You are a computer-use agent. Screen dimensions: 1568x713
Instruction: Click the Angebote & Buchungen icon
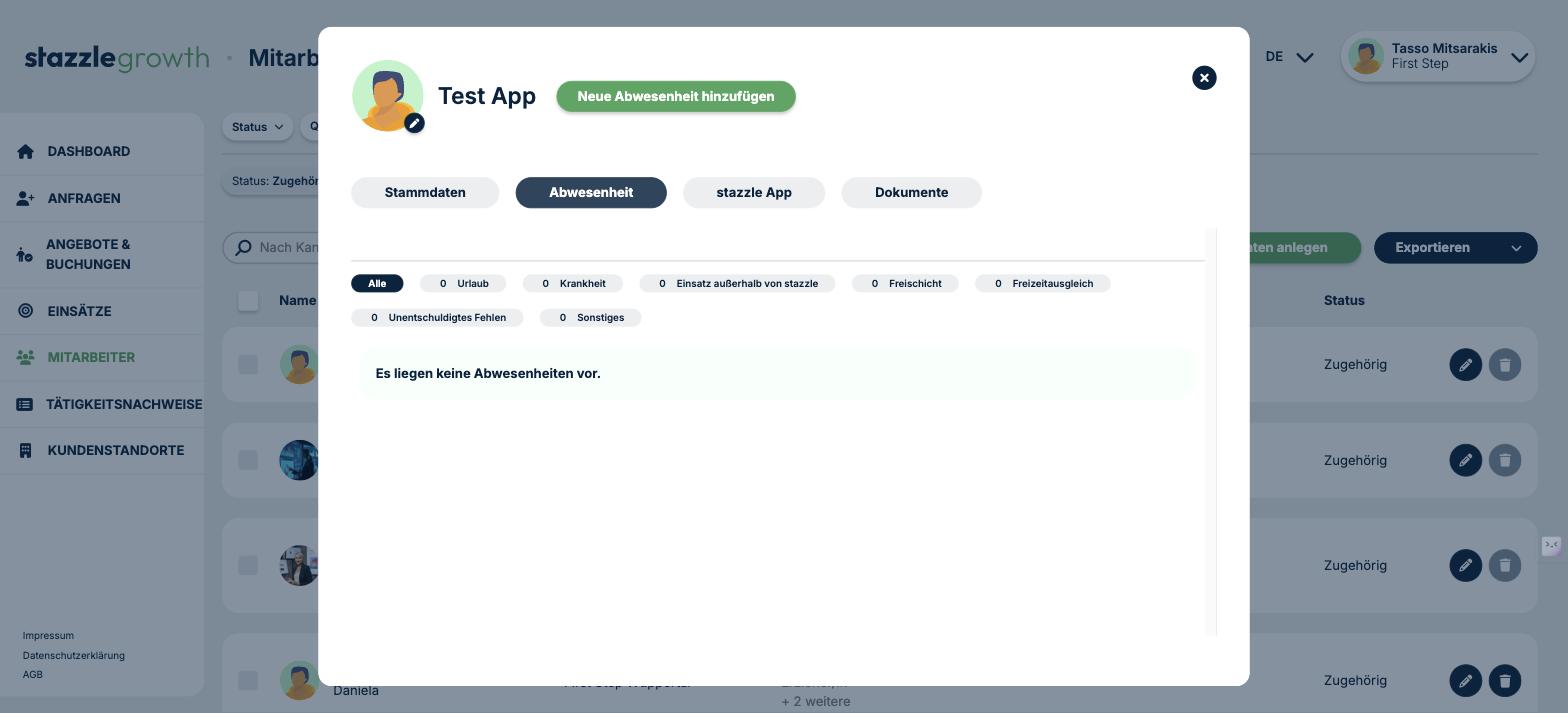coord(25,254)
